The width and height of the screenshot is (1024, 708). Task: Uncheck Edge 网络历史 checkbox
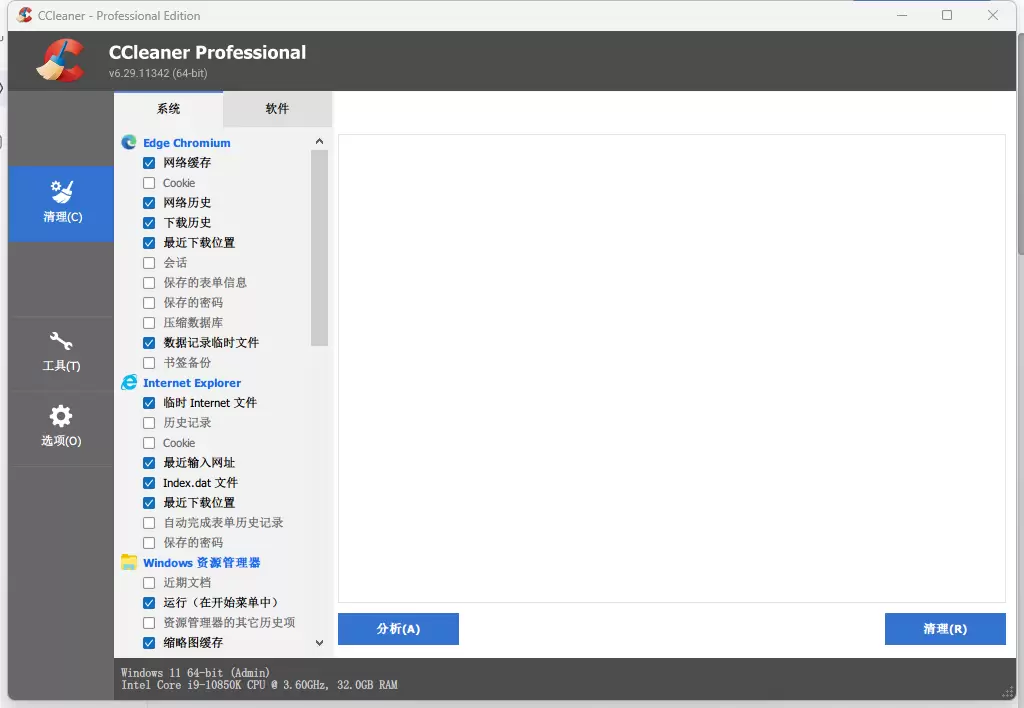pyautogui.click(x=149, y=203)
